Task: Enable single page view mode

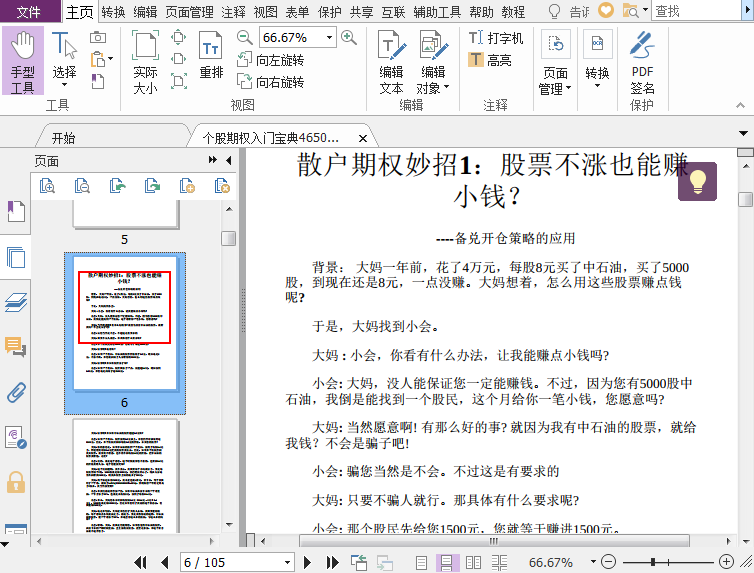Action: point(421,562)
